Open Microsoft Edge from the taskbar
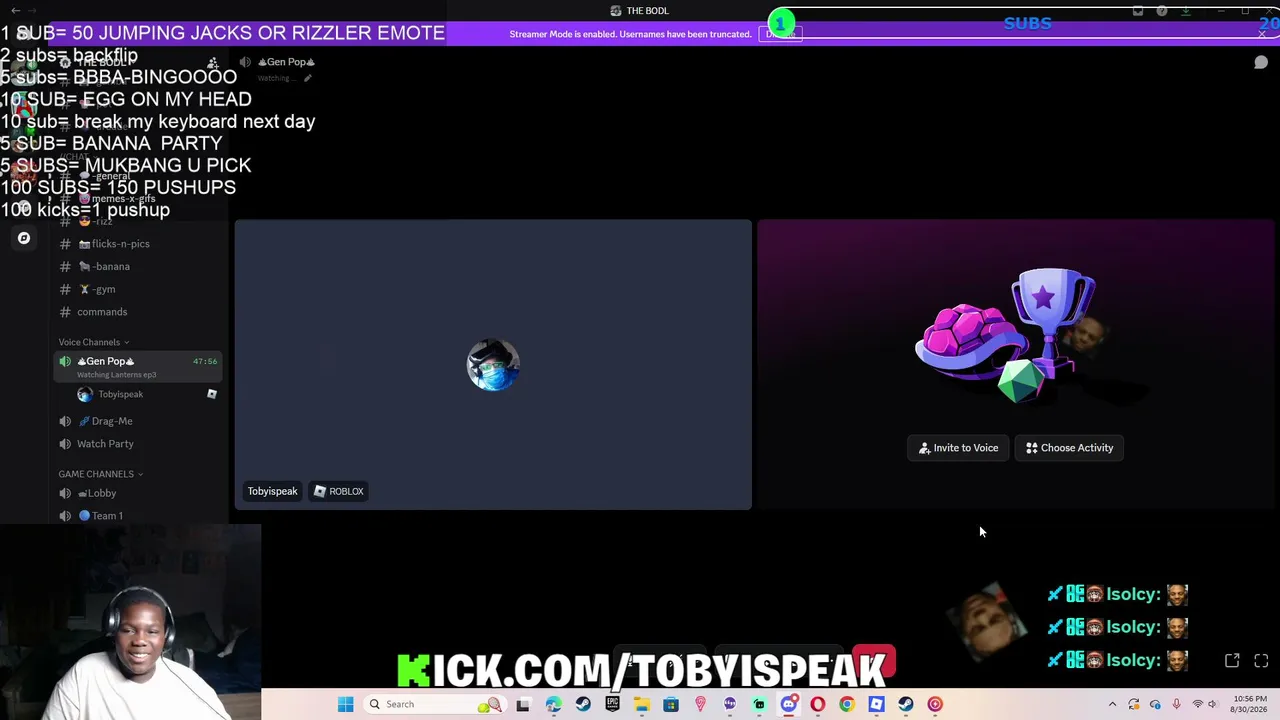This screenshot has width=1280, height=720. coord(553,704)
